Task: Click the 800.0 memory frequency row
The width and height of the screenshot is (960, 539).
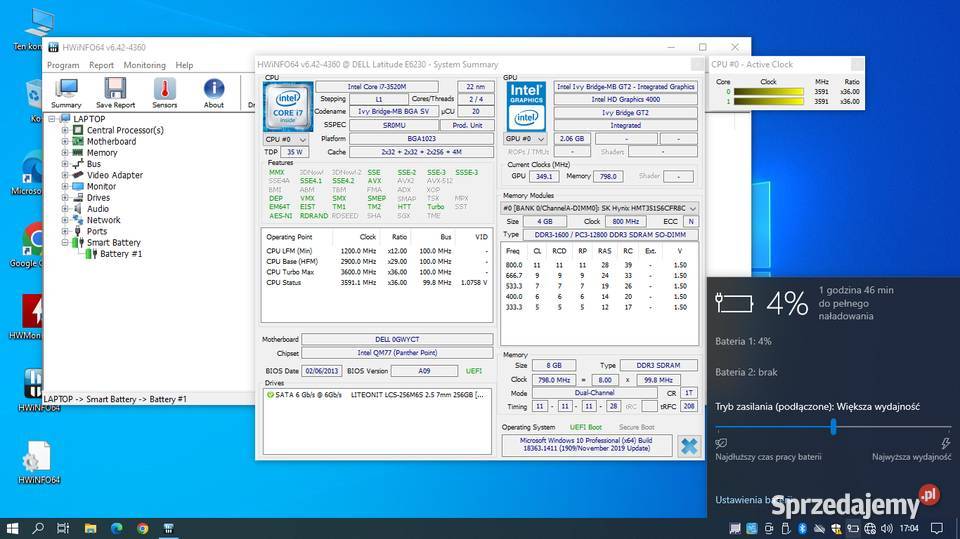Action: (598, 265)
